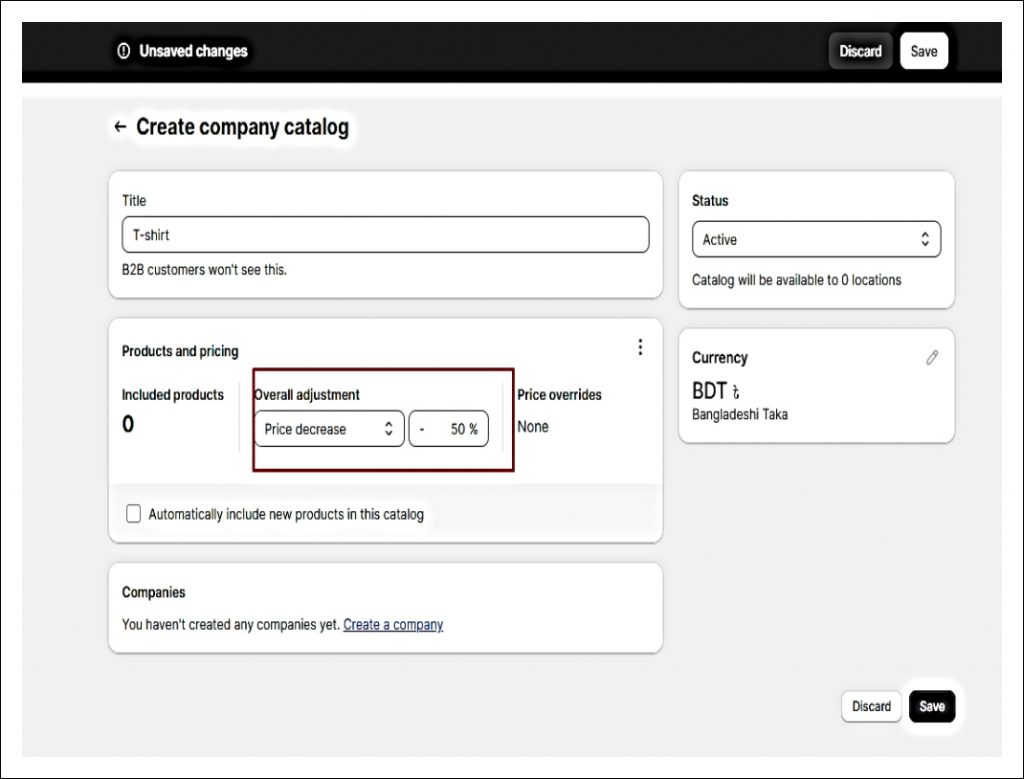The width and height of the screenshot is (1024, 779).
Task: Click the bottom Discard button
Action: [x=870, y=706]
